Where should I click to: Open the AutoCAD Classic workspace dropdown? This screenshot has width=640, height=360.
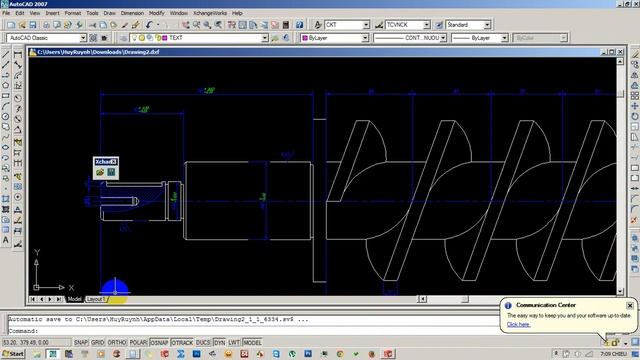[x=83, y=38]
